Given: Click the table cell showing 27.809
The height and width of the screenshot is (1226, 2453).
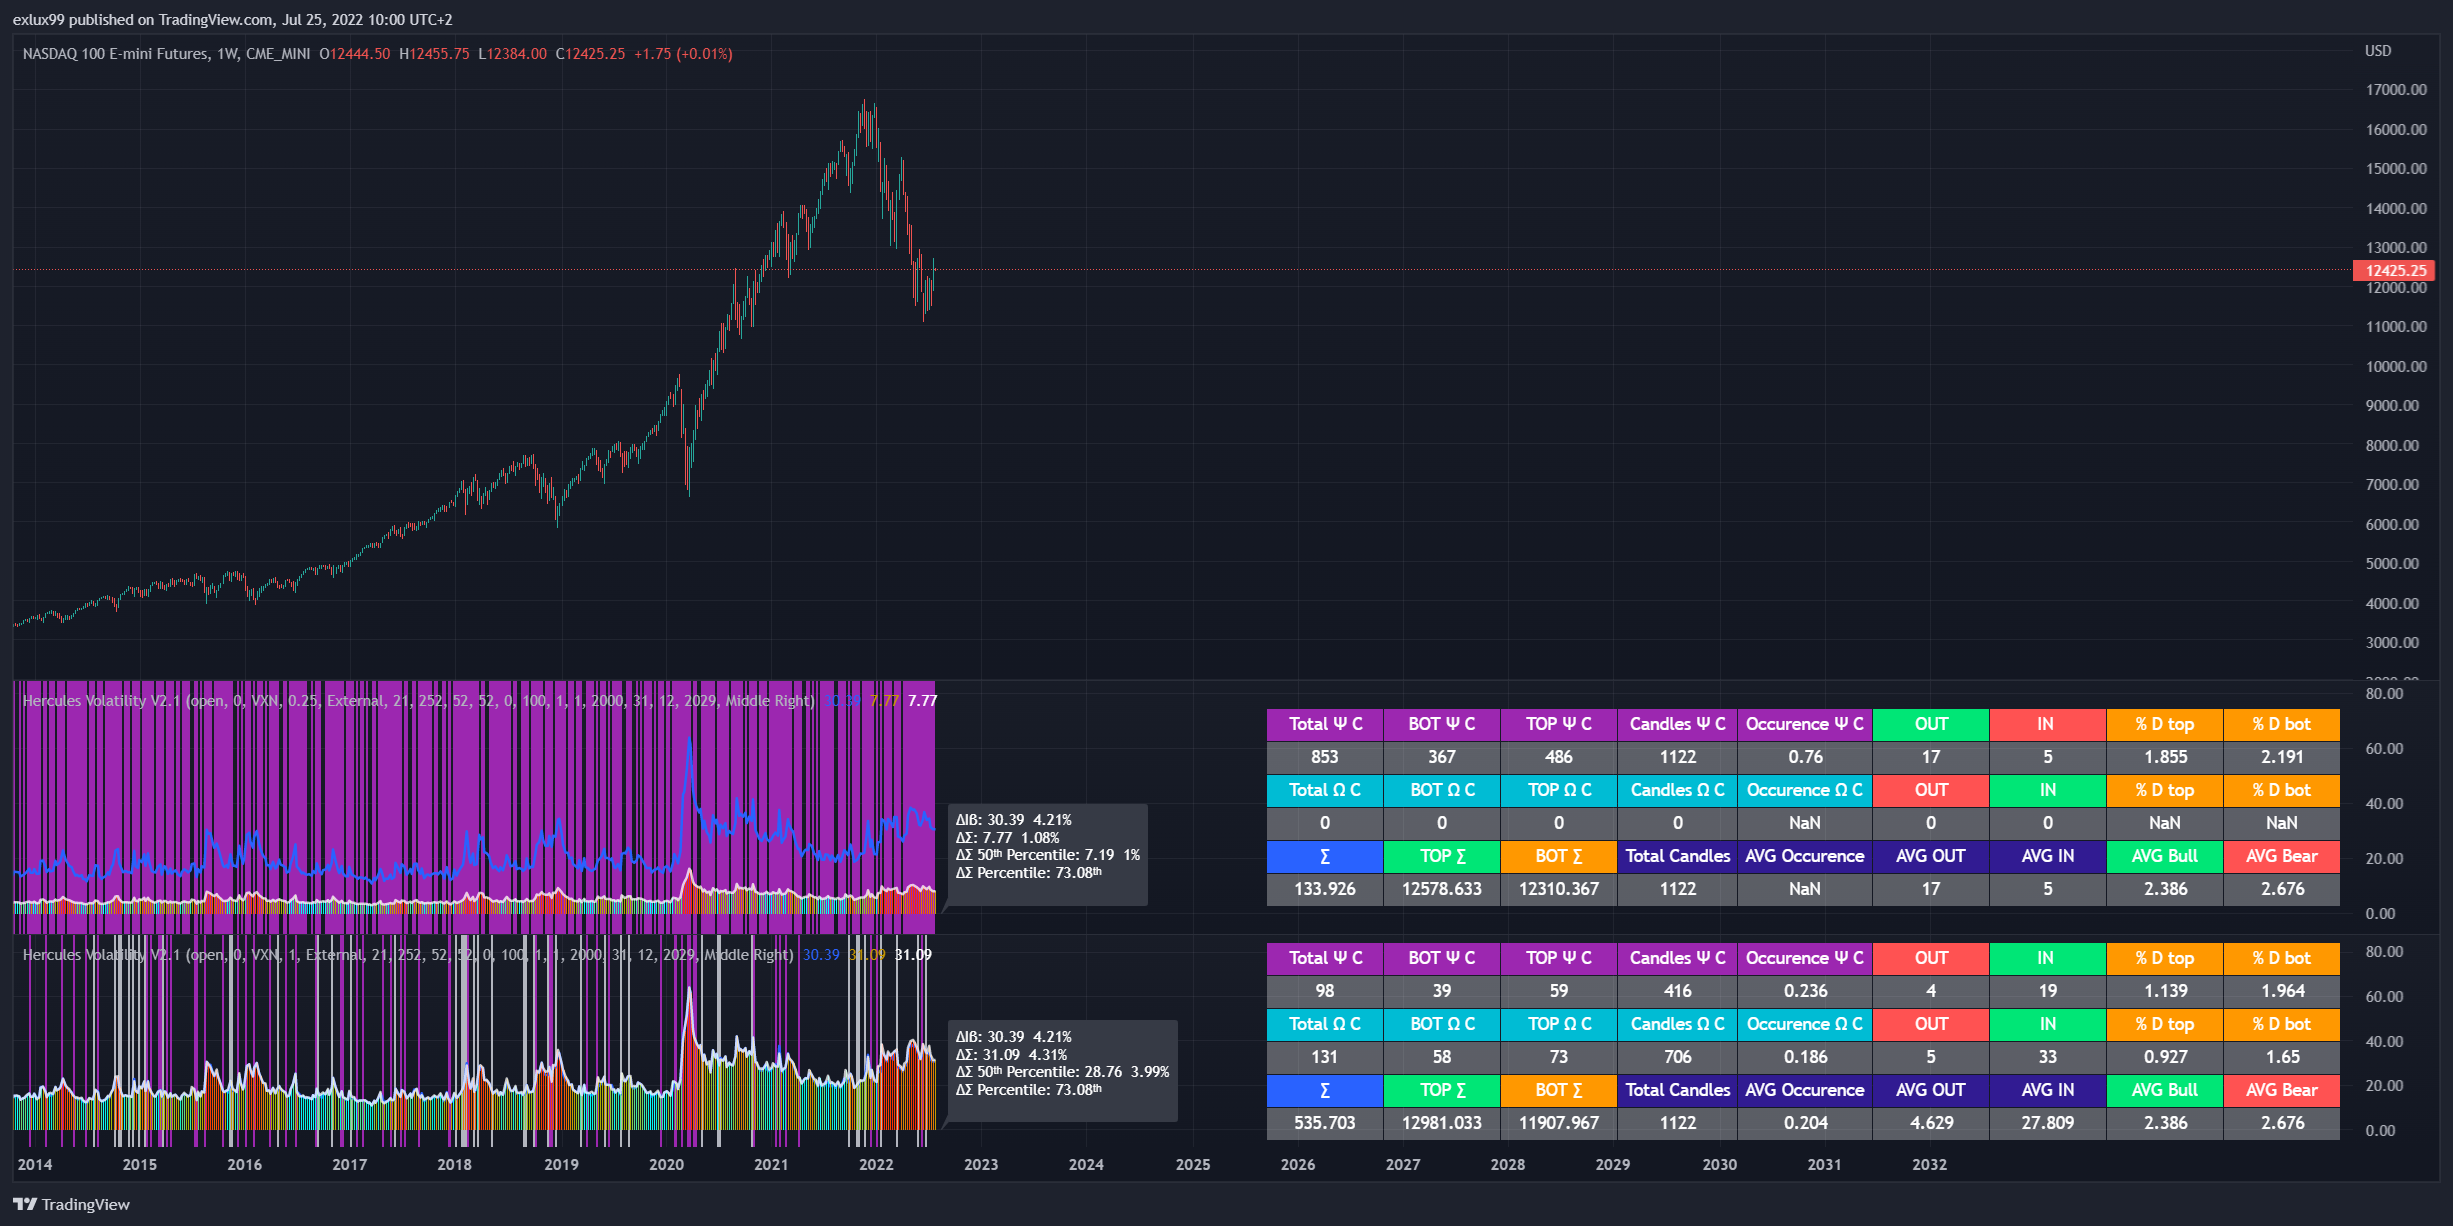Looking at the screenshot, I should click(2047, 1123).
